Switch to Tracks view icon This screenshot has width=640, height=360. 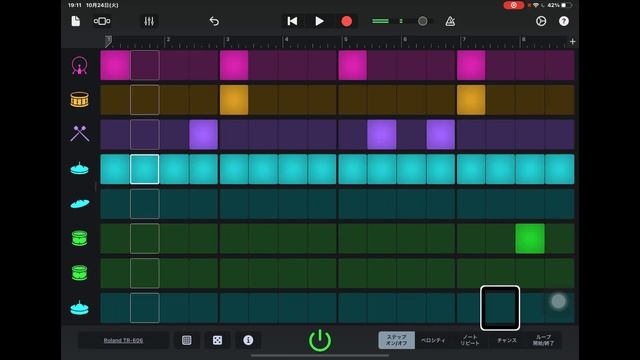coord(102,21)
